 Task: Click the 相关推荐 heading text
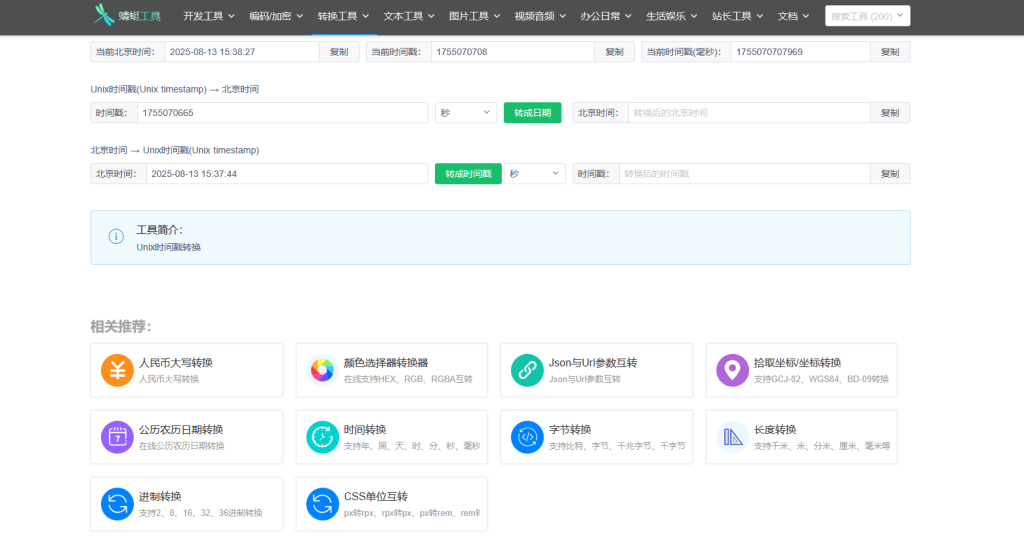pyautogui.click(x=121, y=326)
